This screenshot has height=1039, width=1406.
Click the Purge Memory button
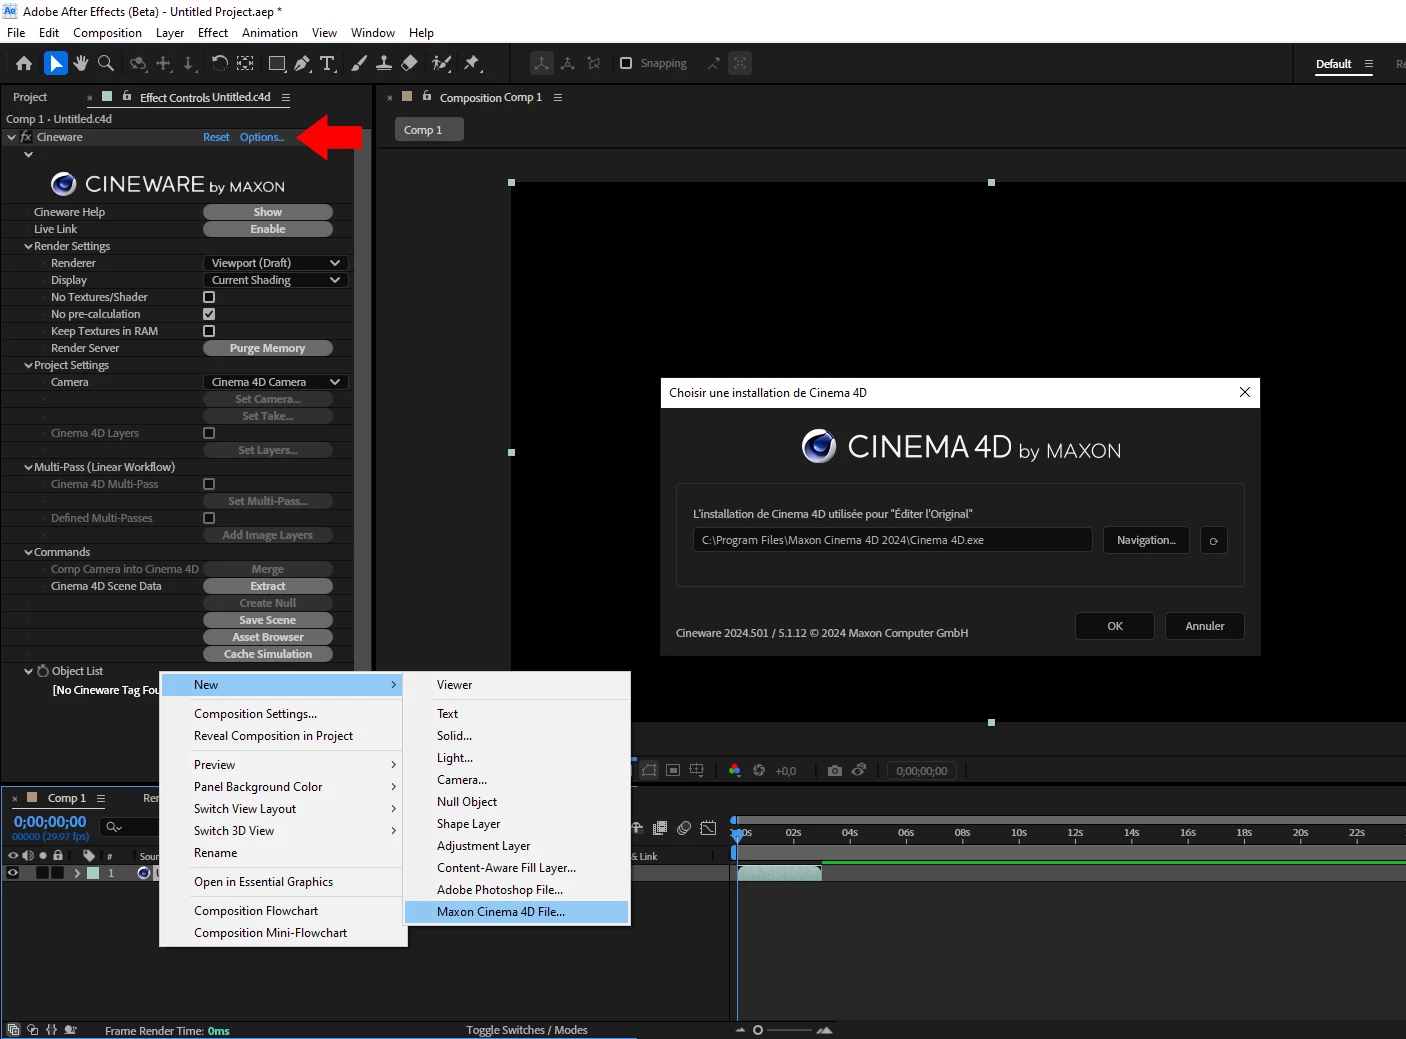(x=267, y=348)
